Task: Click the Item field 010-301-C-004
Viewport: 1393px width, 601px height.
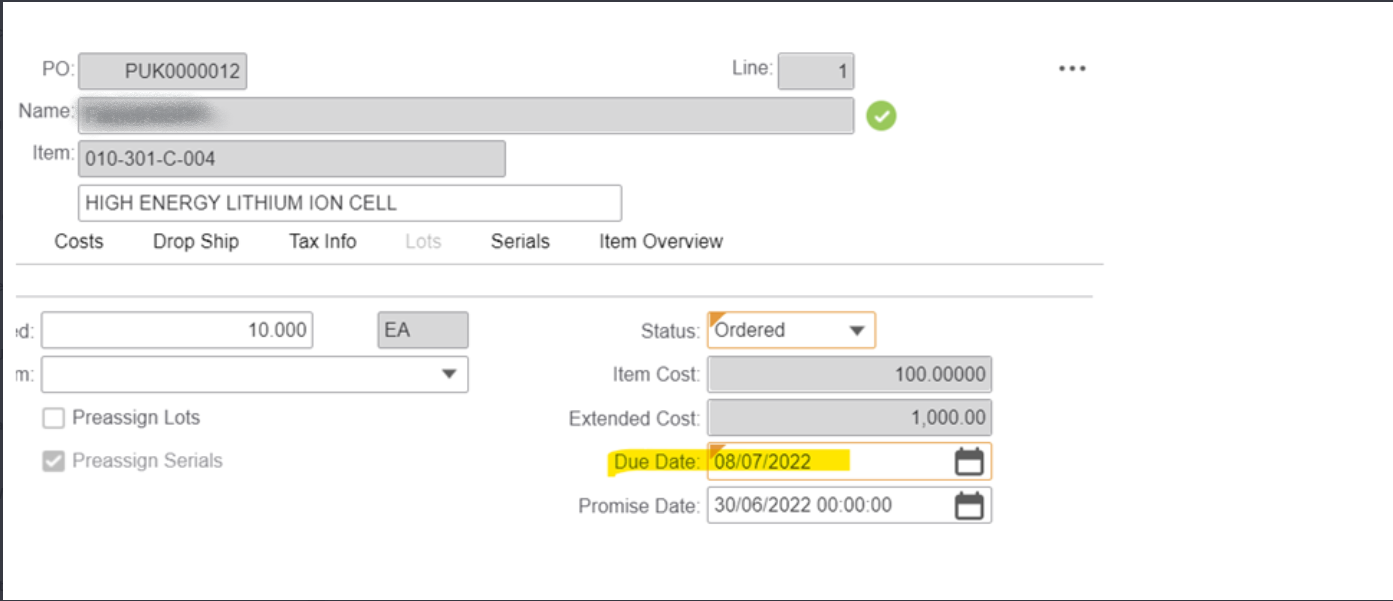Action: 291,159
